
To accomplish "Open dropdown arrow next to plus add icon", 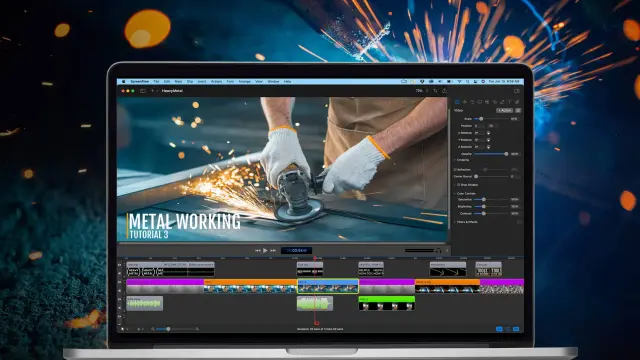I will tap(157, 91).
